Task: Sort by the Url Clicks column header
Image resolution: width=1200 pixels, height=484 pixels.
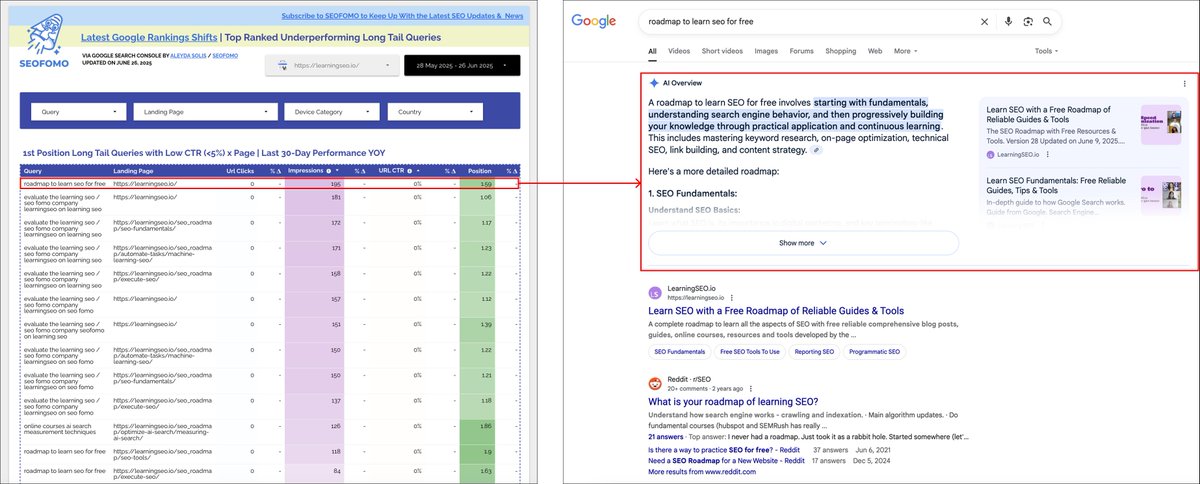Action: point(240,171)
